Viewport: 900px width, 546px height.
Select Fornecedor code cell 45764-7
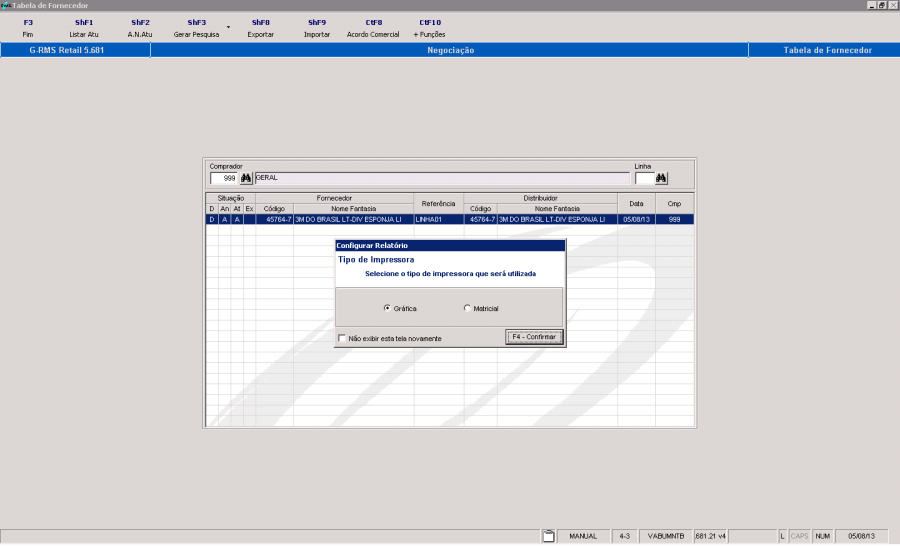[274, 219]
